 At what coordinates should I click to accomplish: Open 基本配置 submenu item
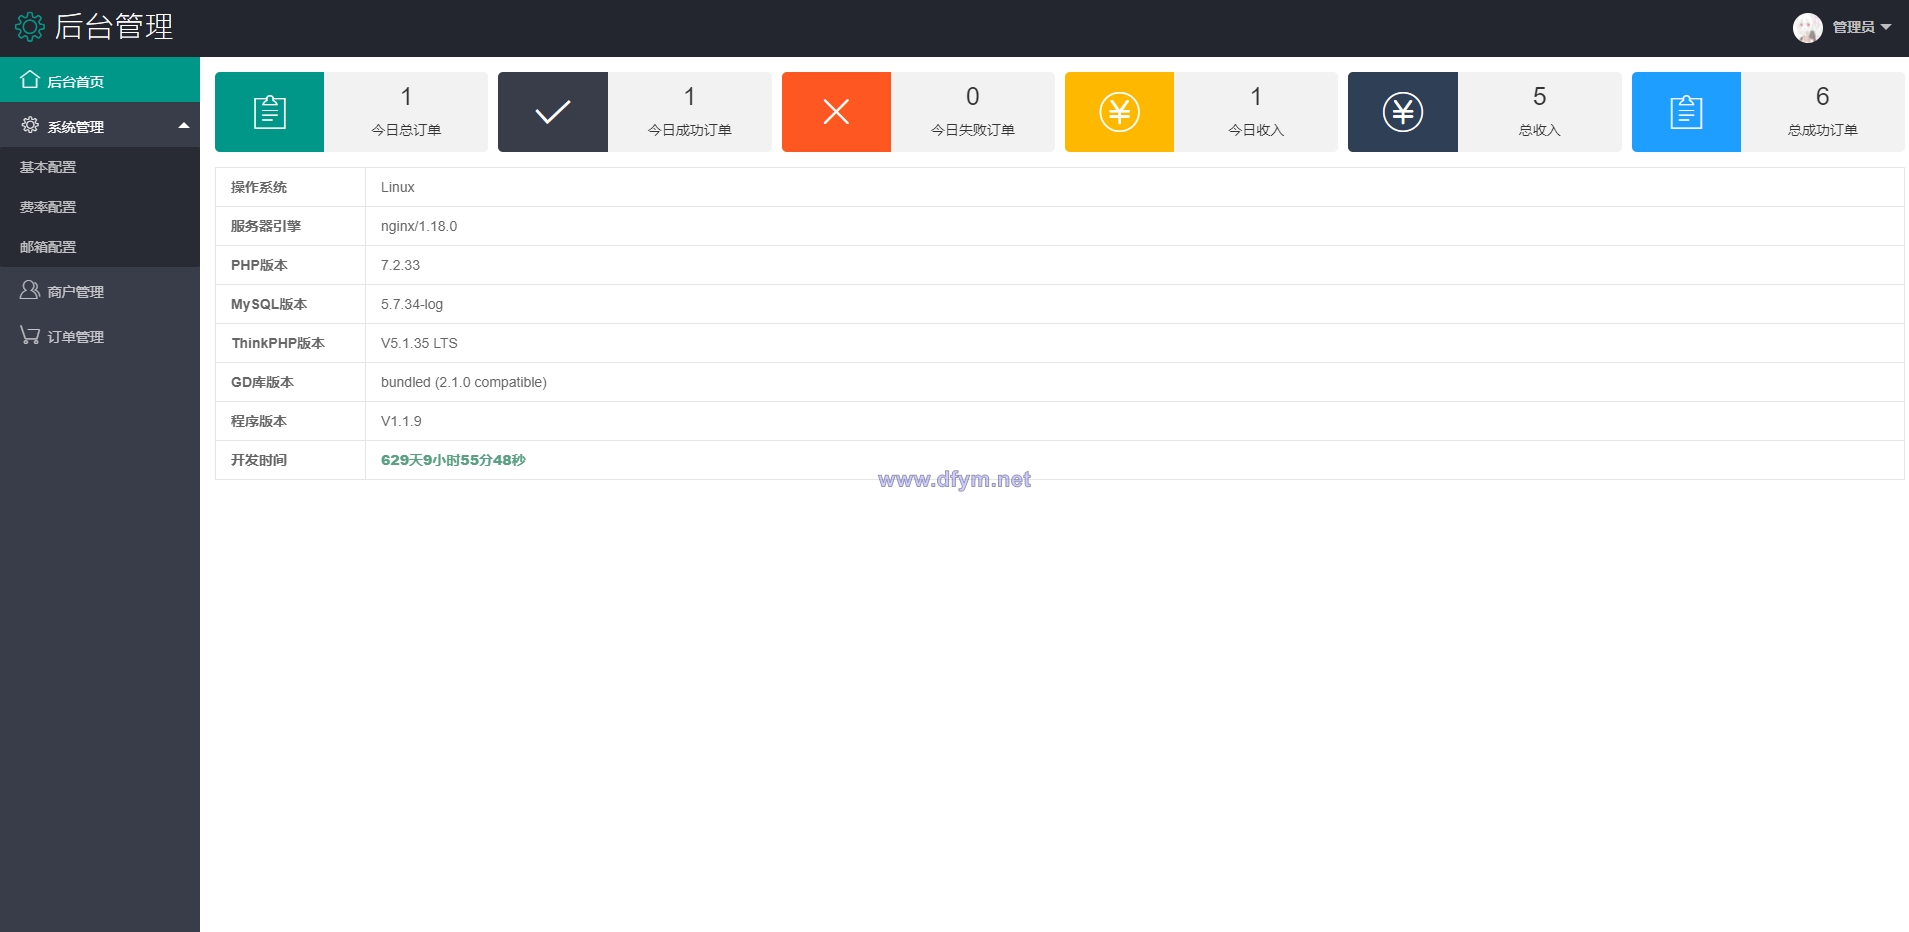pyautogui.click(x=100, y=167)
